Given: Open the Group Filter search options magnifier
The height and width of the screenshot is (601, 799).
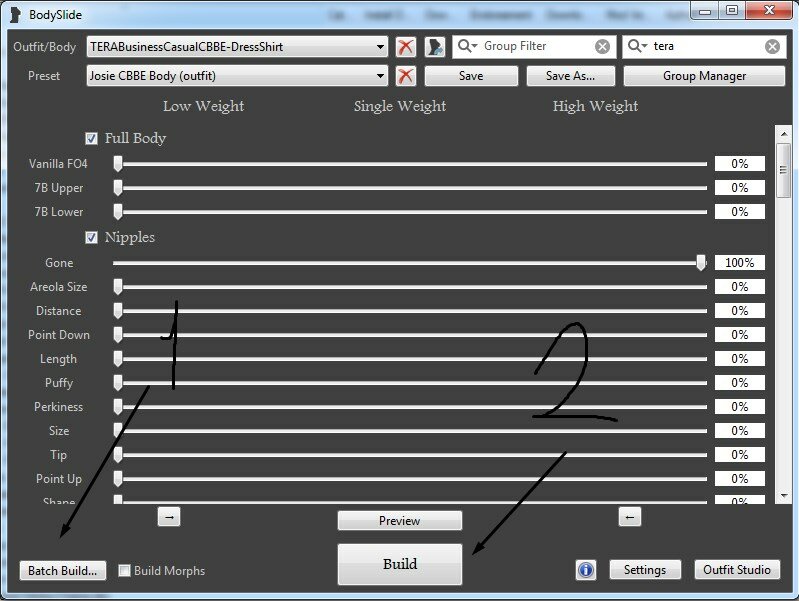Looking at the screenshot, I should (467, 46).
